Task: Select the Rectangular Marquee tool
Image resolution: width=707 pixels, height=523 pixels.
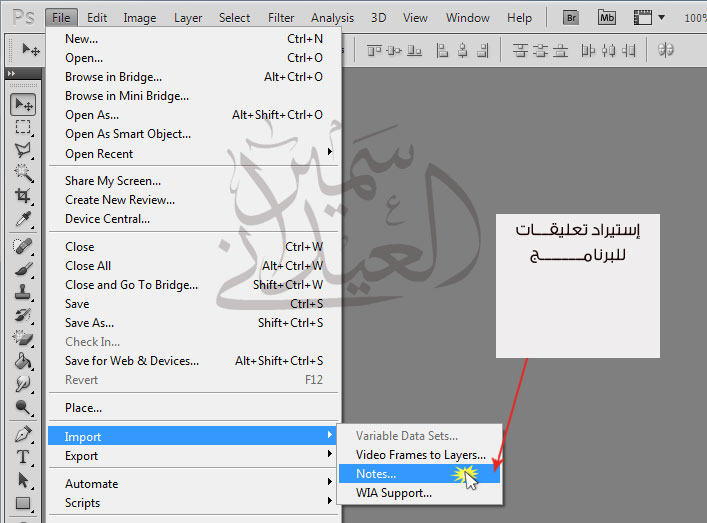Action: (x=23, y=127)
